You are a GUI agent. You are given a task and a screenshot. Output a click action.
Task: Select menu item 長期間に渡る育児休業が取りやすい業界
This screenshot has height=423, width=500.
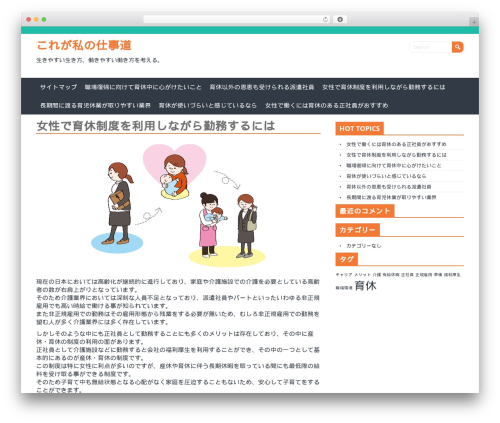pyautogui.click(x=95, y=105)
